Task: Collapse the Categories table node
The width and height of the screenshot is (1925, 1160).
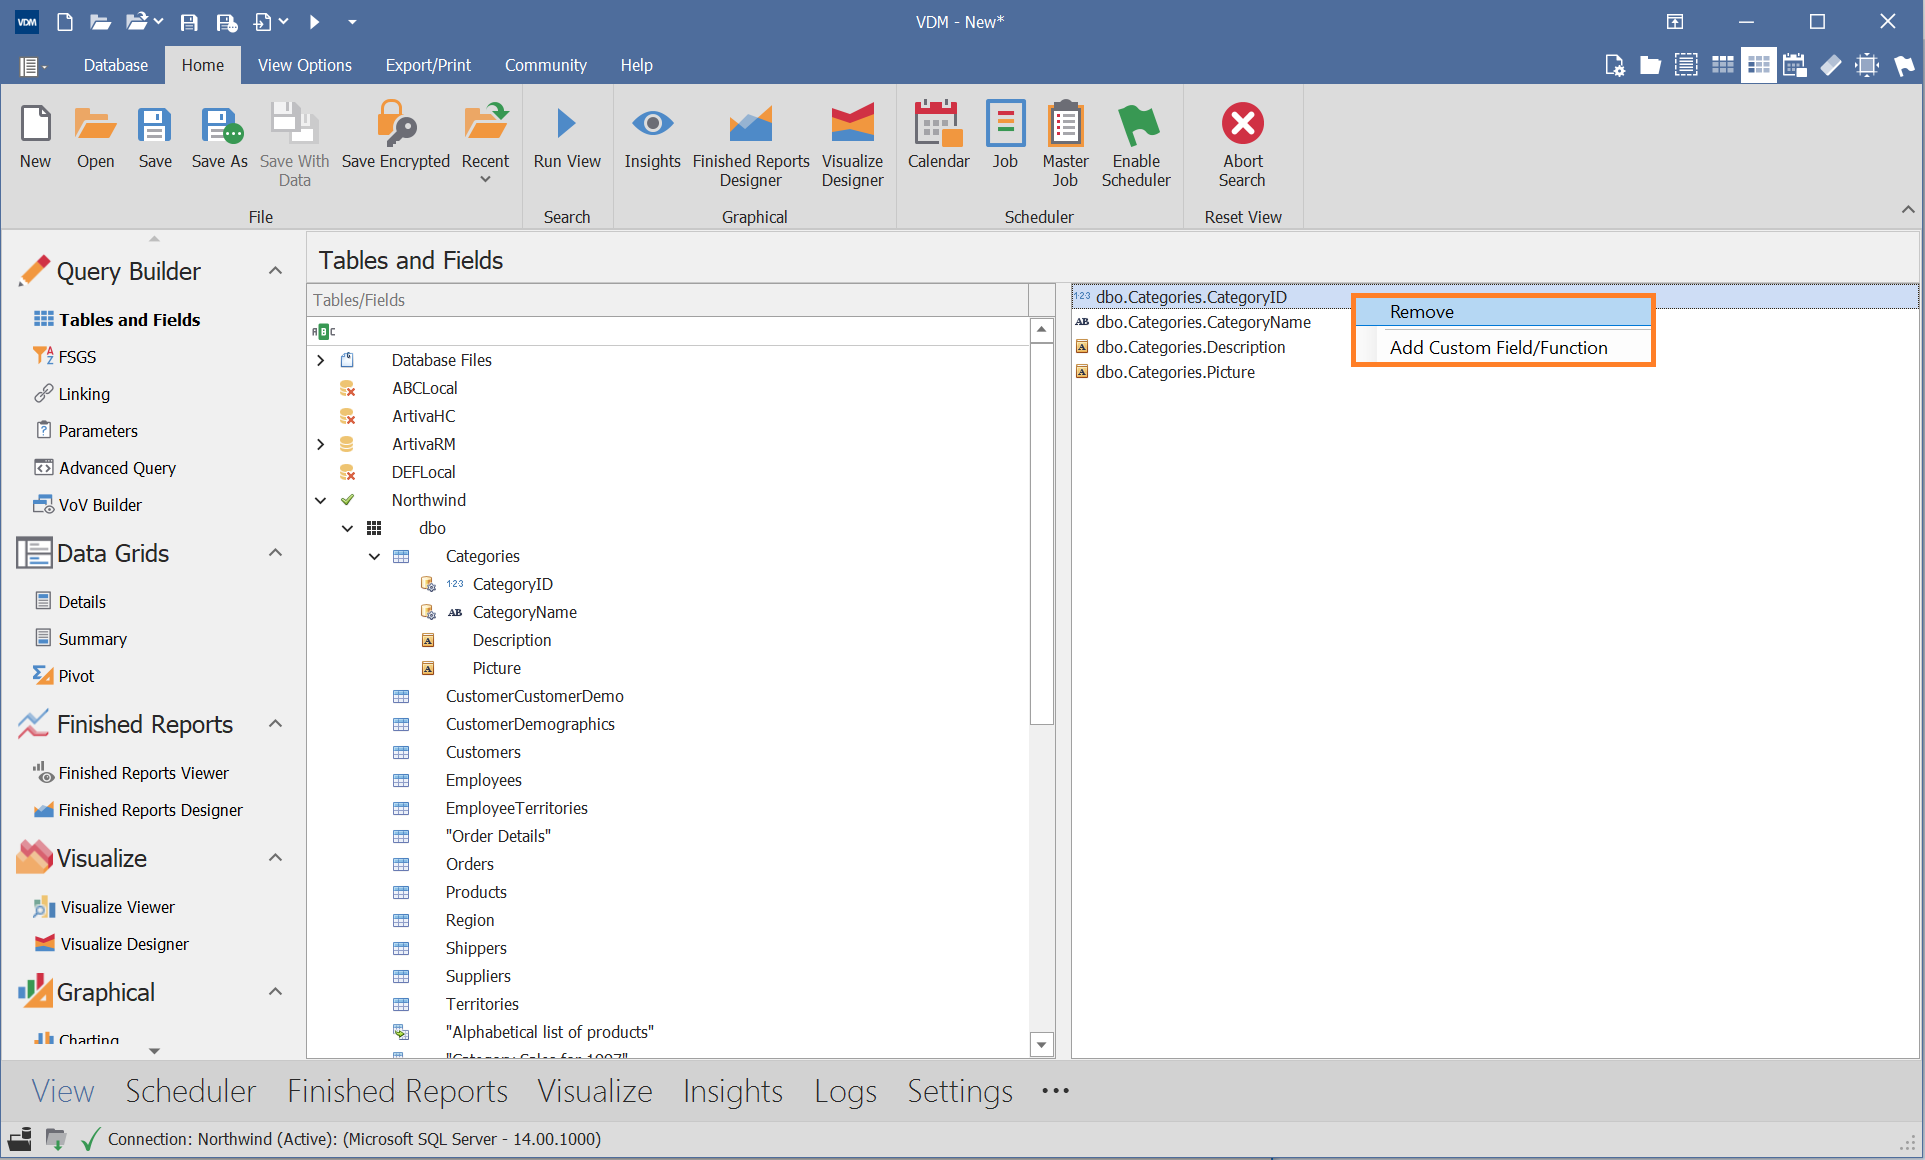Action: click(375, 556)
